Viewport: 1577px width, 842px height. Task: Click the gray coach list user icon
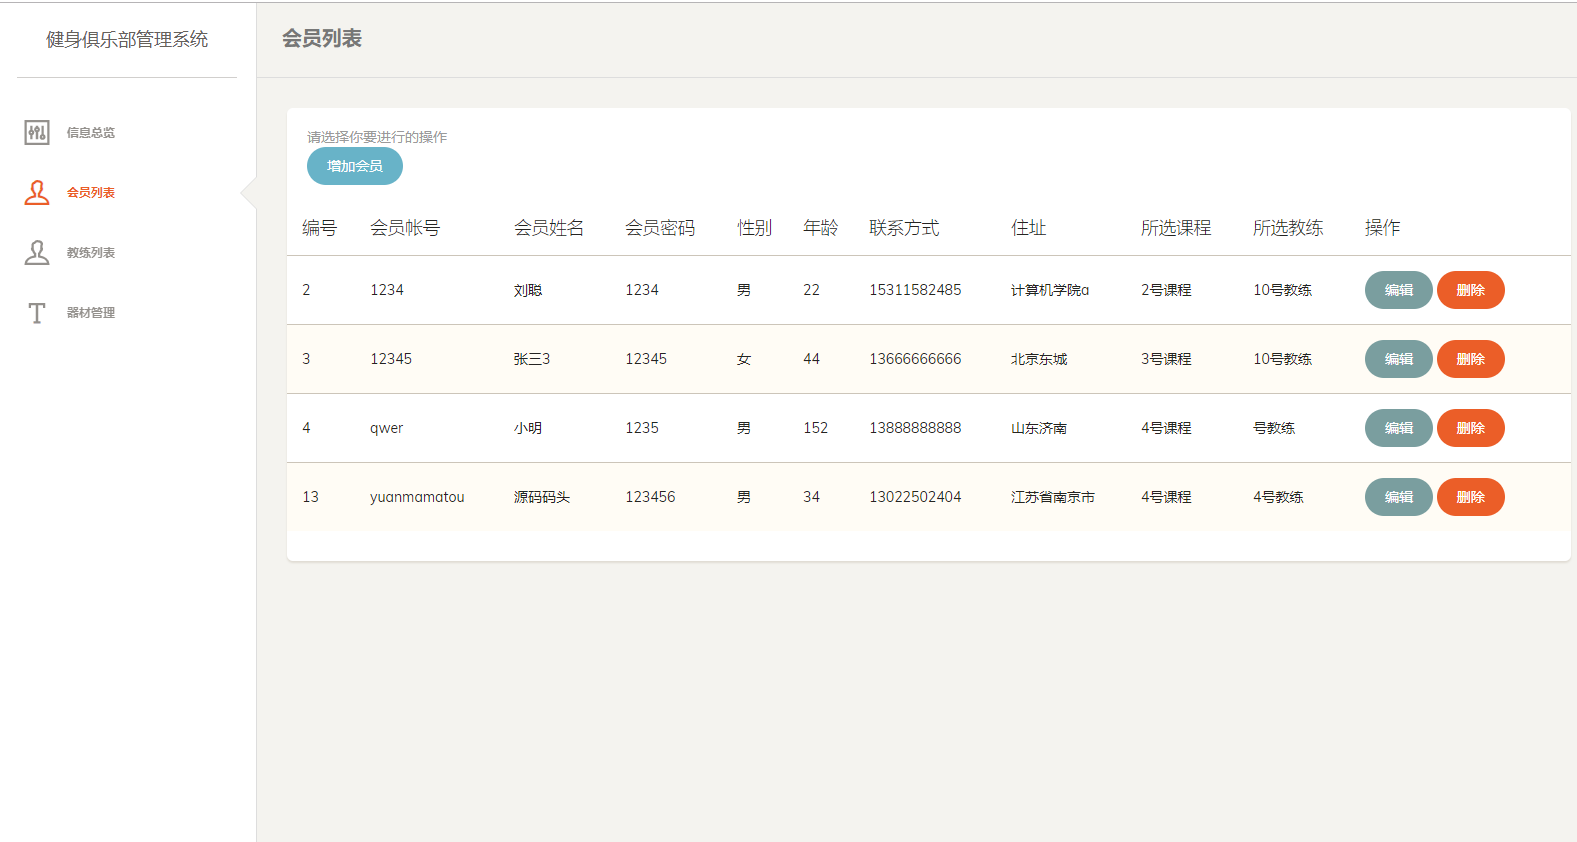pyautogui.click(x=37, y=252)
